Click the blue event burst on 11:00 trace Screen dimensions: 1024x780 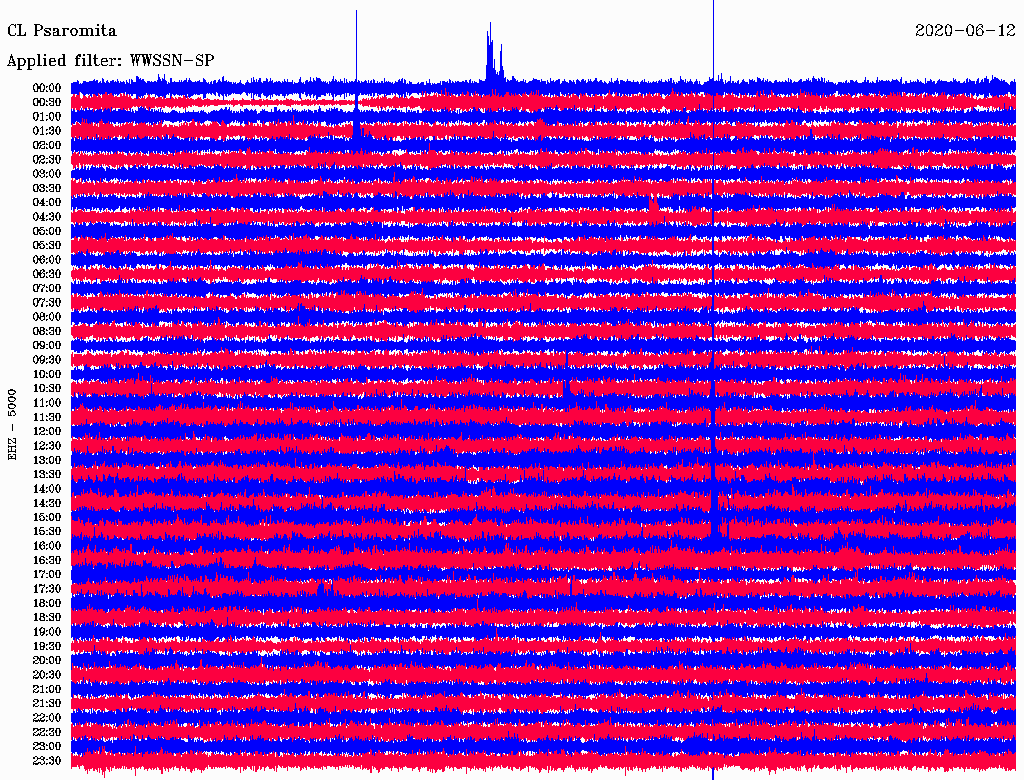pyautogui.click(x=567, y=389)
